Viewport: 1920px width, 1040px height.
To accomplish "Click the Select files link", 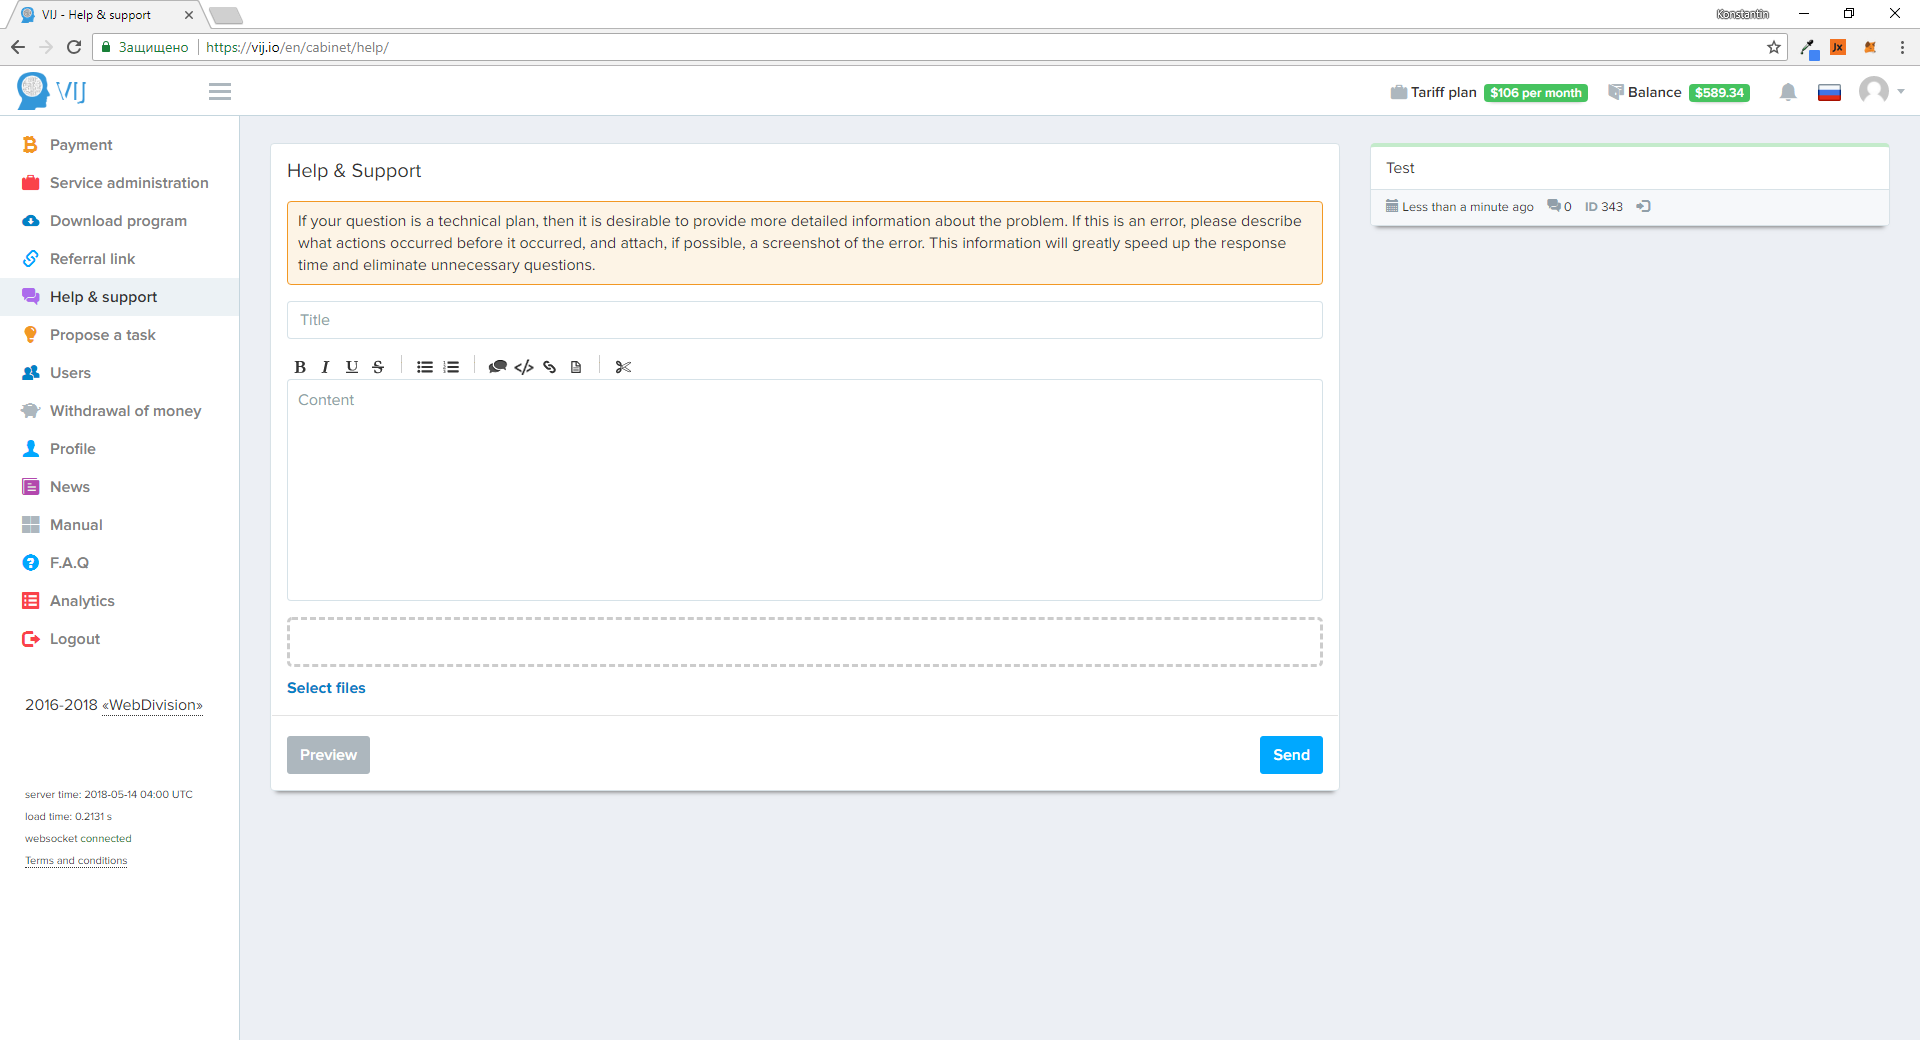I will (326, 688).
